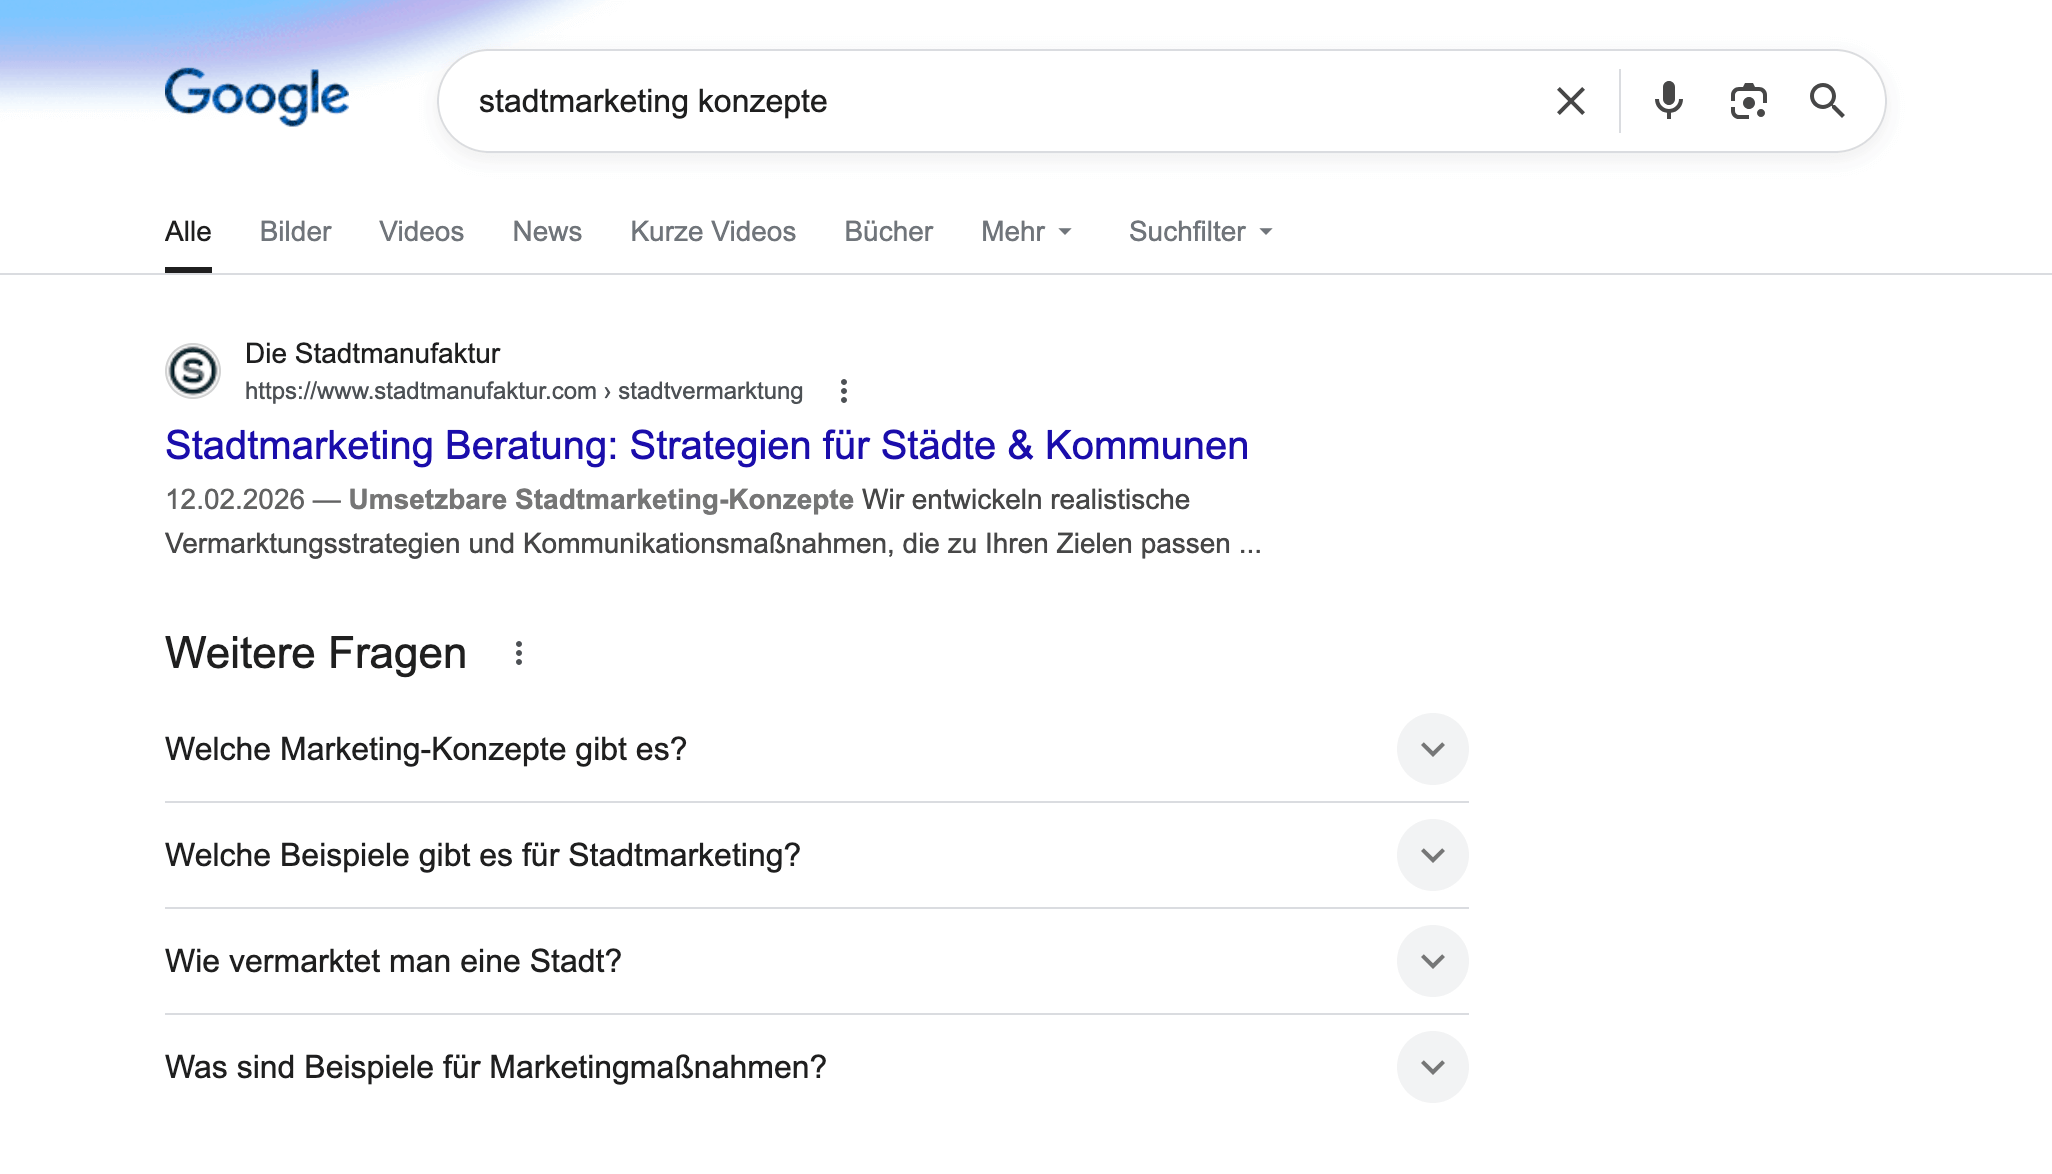The height and width of the screenshot is (1174, 2052).
Task: Open 'Stadtmarketing Beratung' result link
Action: click(x=706, y=446)
